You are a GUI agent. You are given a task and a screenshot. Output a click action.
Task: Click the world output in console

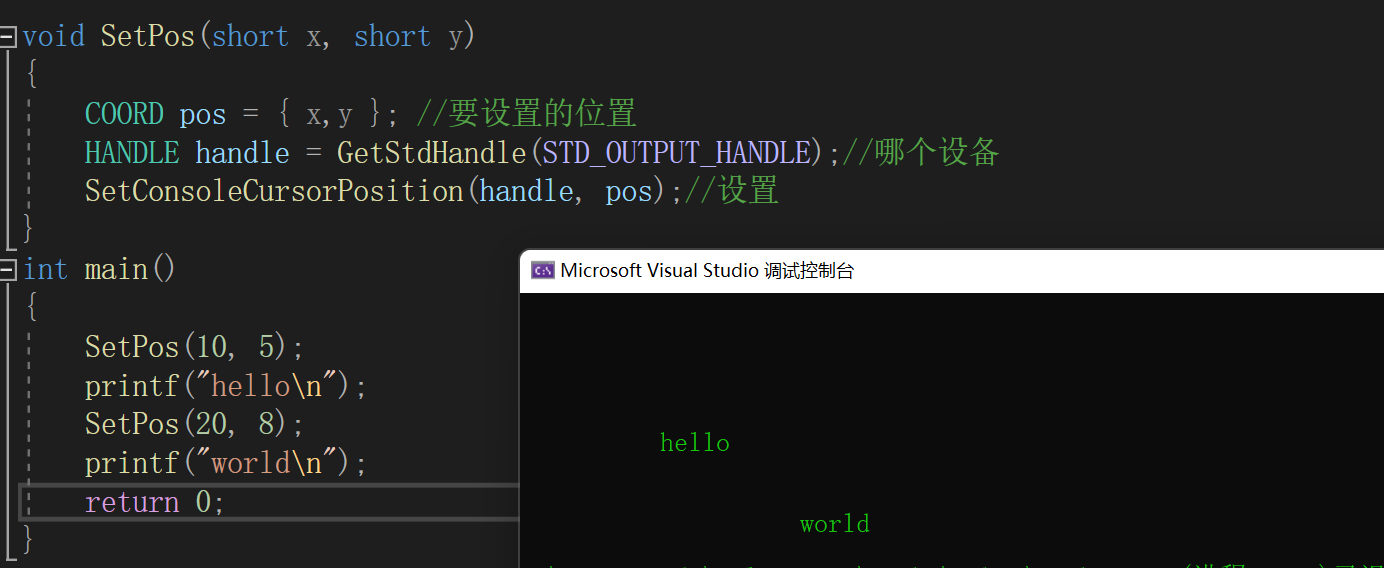(x=835, y=524)
